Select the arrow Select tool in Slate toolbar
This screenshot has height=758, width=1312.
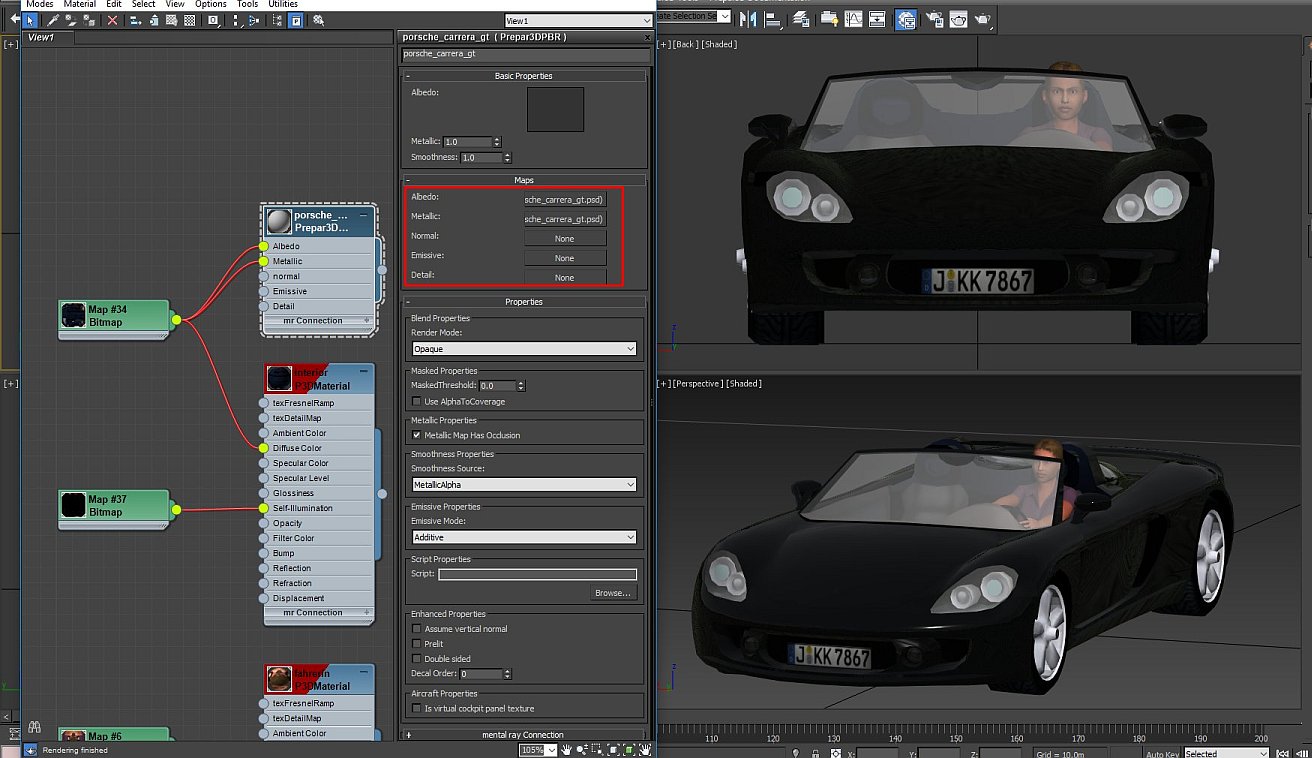coord(31,20)
